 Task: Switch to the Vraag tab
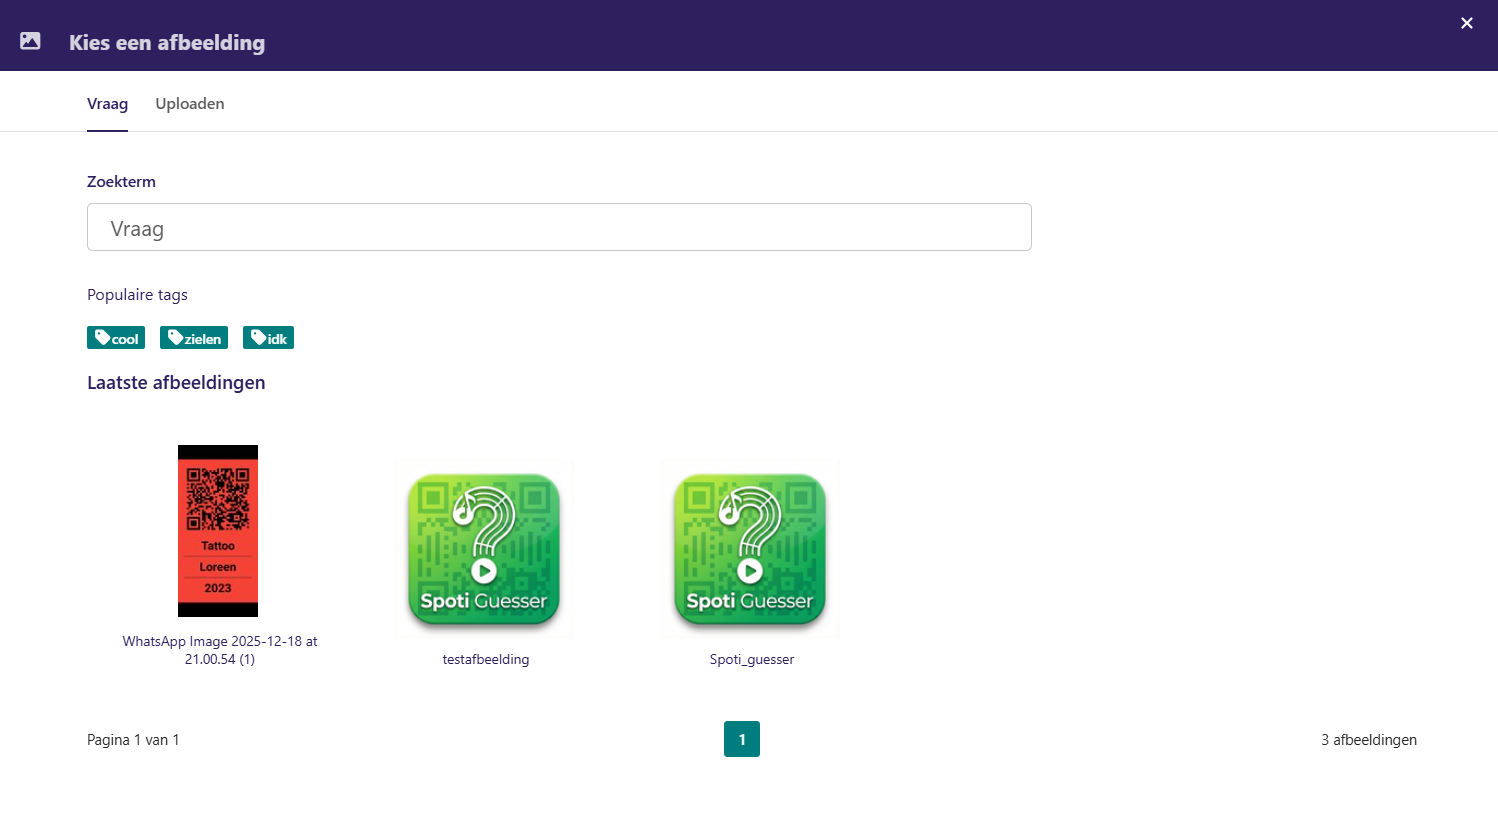[x=107, y=104]
